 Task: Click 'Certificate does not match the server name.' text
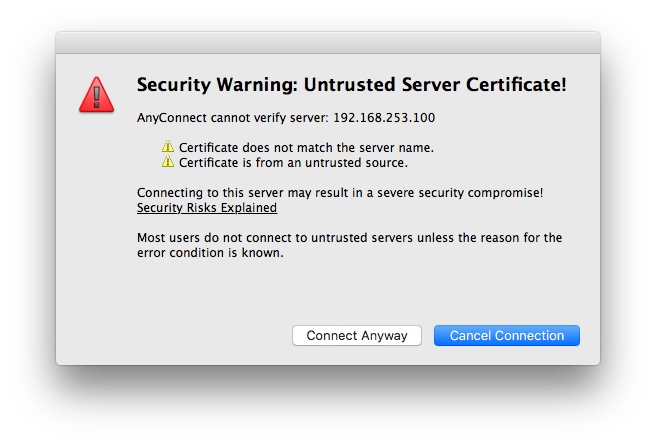[306, 148]
